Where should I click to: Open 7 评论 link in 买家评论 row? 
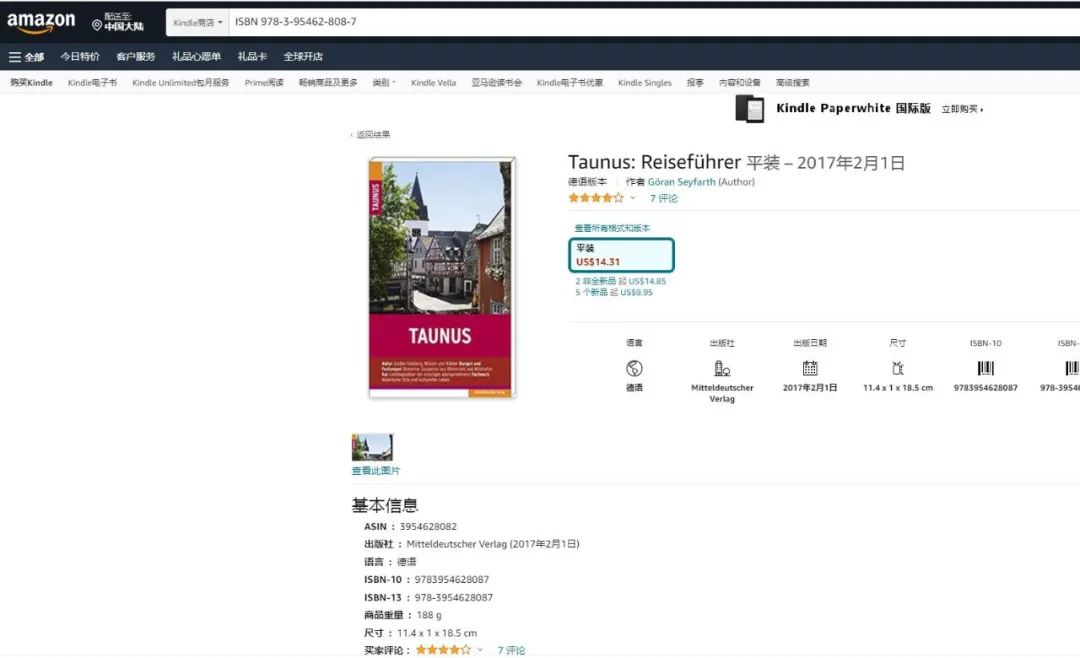pyautogui.click(x=511, y=650)
